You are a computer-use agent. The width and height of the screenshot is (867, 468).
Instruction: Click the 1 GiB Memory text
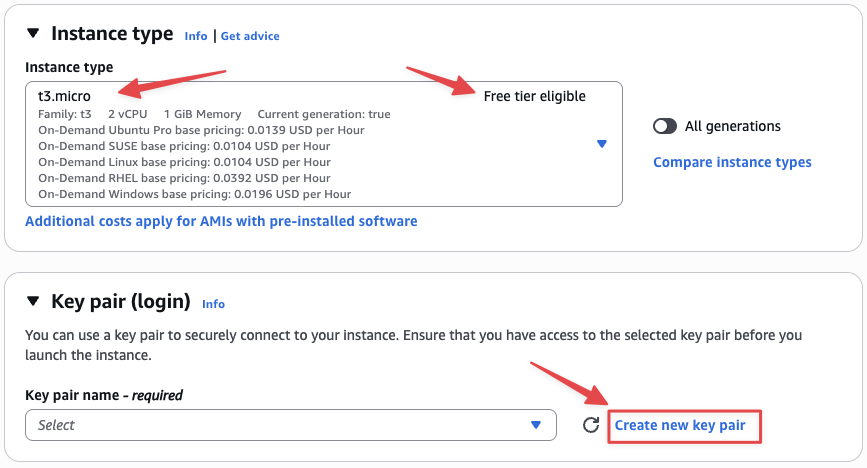pyautogui.click(x=202, y=114)
